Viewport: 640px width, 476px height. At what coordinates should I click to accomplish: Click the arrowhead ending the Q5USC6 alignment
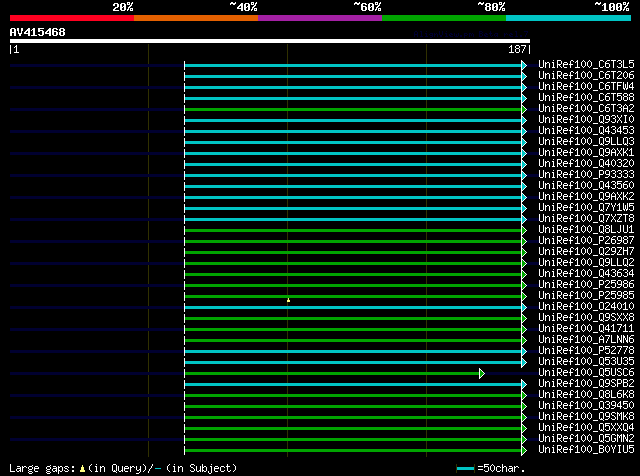[x=482, y=373]
